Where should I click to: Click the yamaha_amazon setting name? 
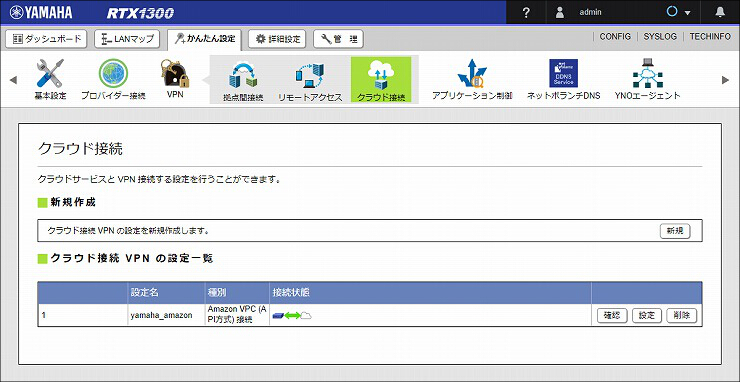click(161, 315)
